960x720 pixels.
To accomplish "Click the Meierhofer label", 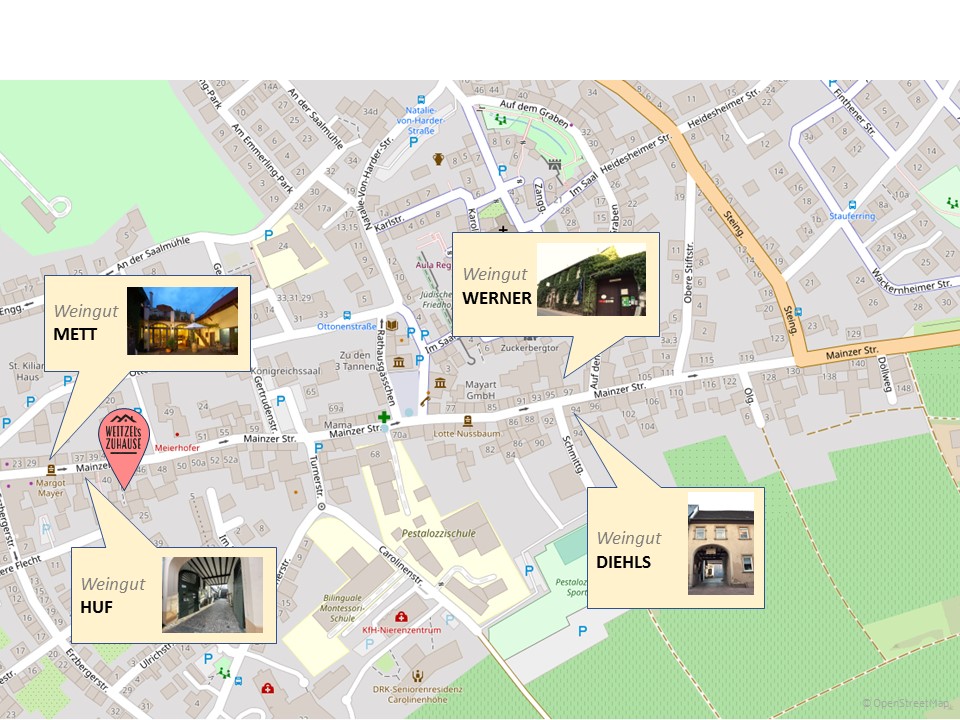I will pos(177,448).
